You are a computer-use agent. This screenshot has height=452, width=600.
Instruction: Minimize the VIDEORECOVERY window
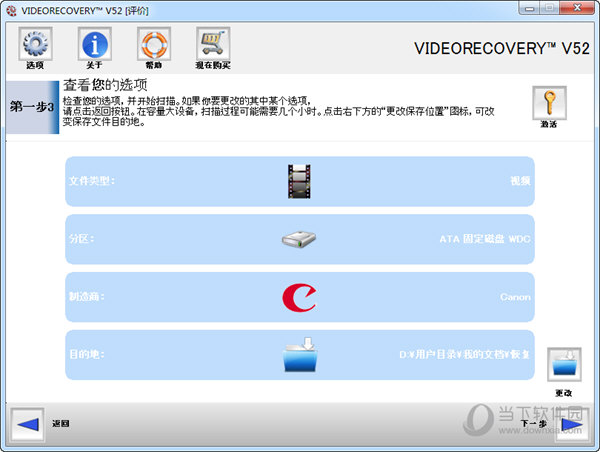[530, 8]
